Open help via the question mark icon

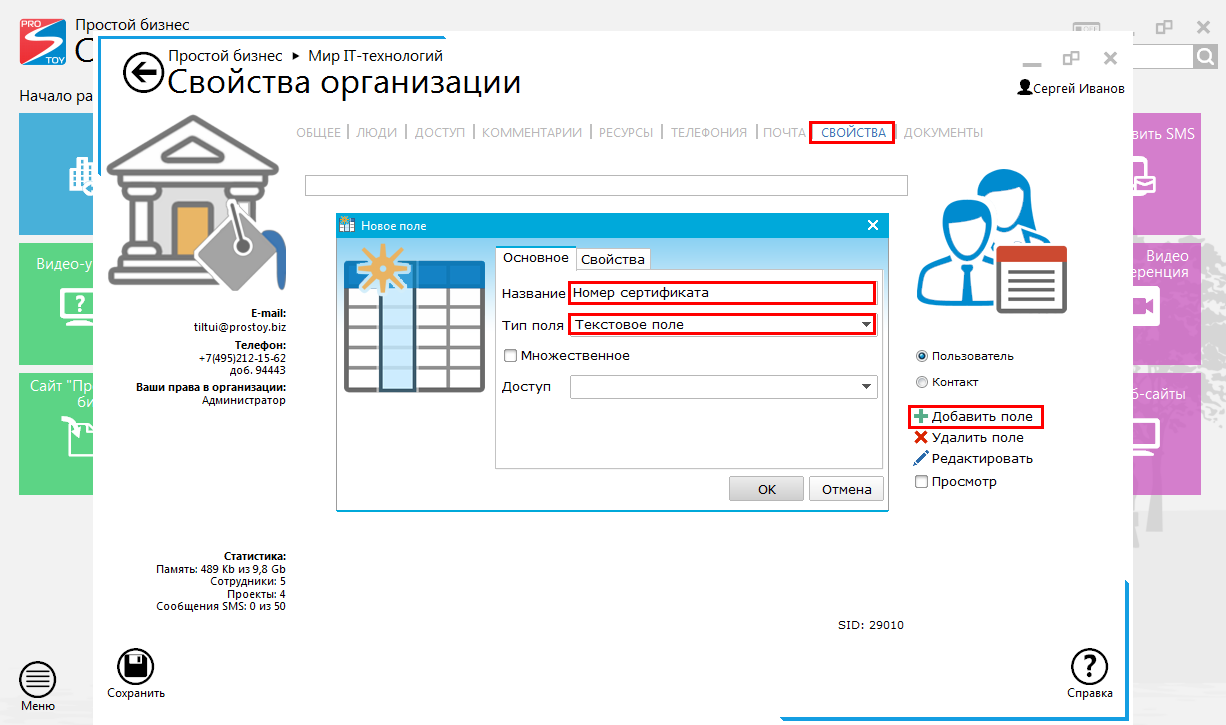[1089, 666]
